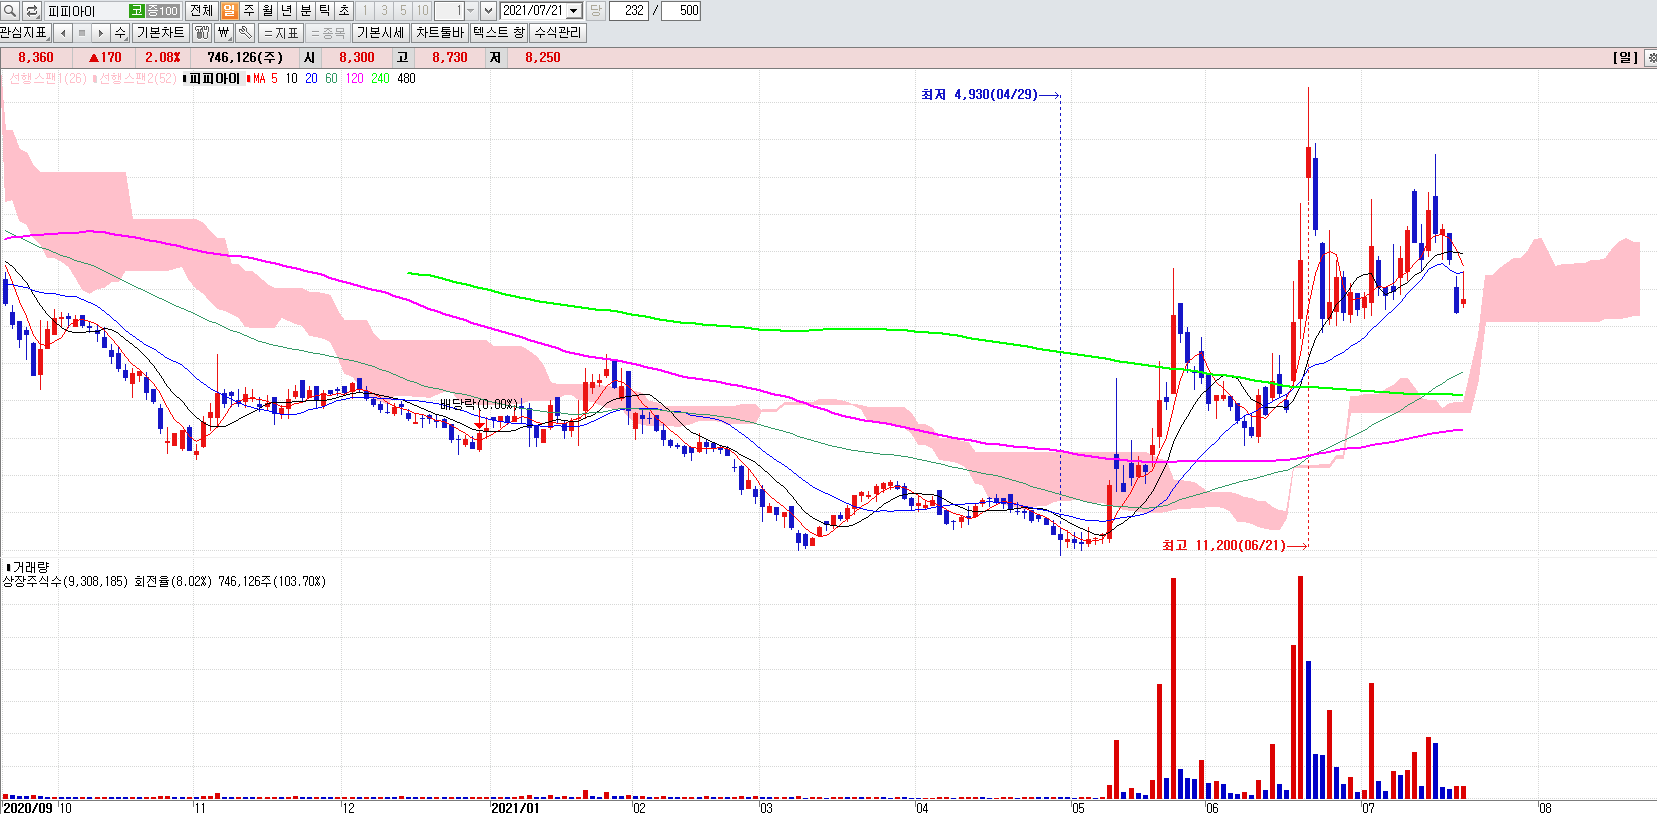This screenshot has height=814, width=1657.
Task: Click the magenta MA 120 legend
Action: click(354, 78)
